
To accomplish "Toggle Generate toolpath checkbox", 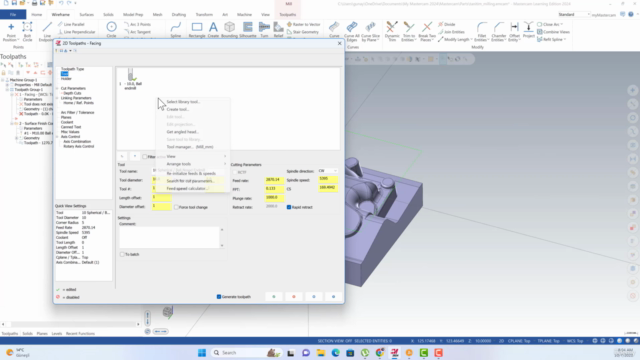I will [219, 297].
